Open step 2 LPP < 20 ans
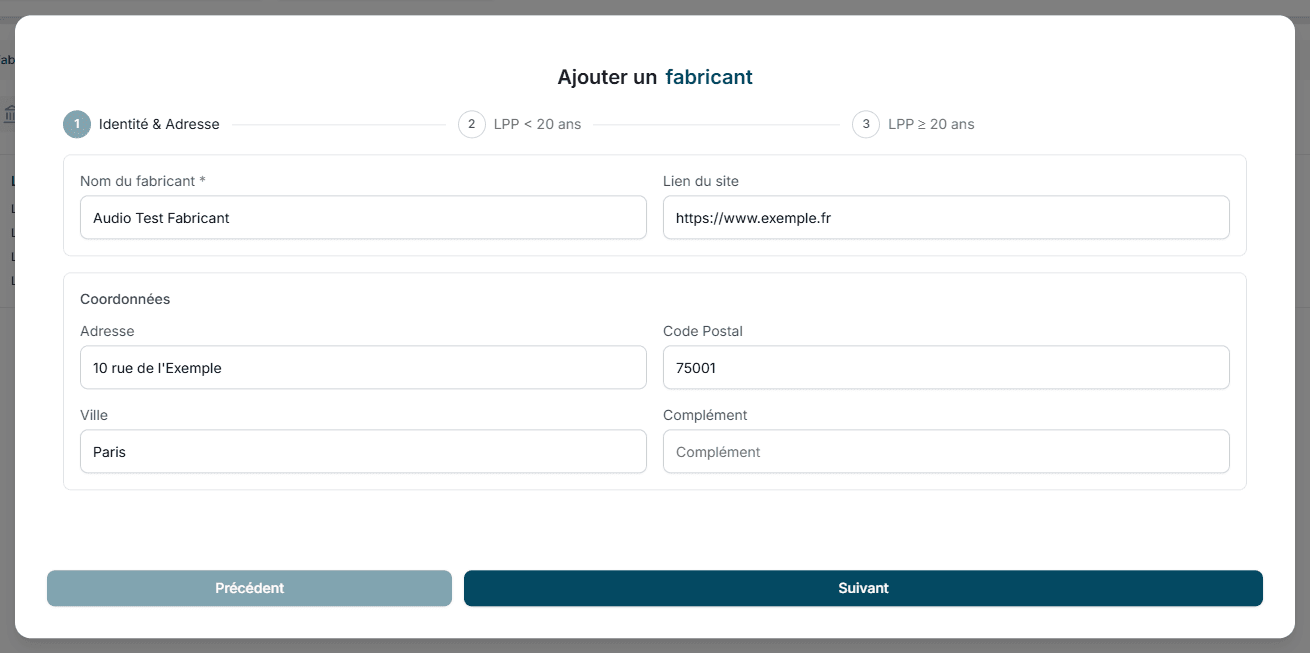Screen dimensions: 1310x653 pyautogui.click(x=520, y=124)
